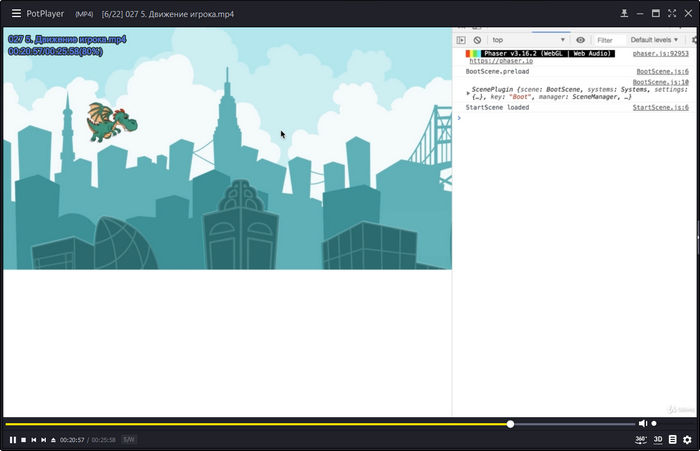This screenshot has height=451, width=700.
Task: Mute the audio via speaker icon
Action: (x=643, y=424)
